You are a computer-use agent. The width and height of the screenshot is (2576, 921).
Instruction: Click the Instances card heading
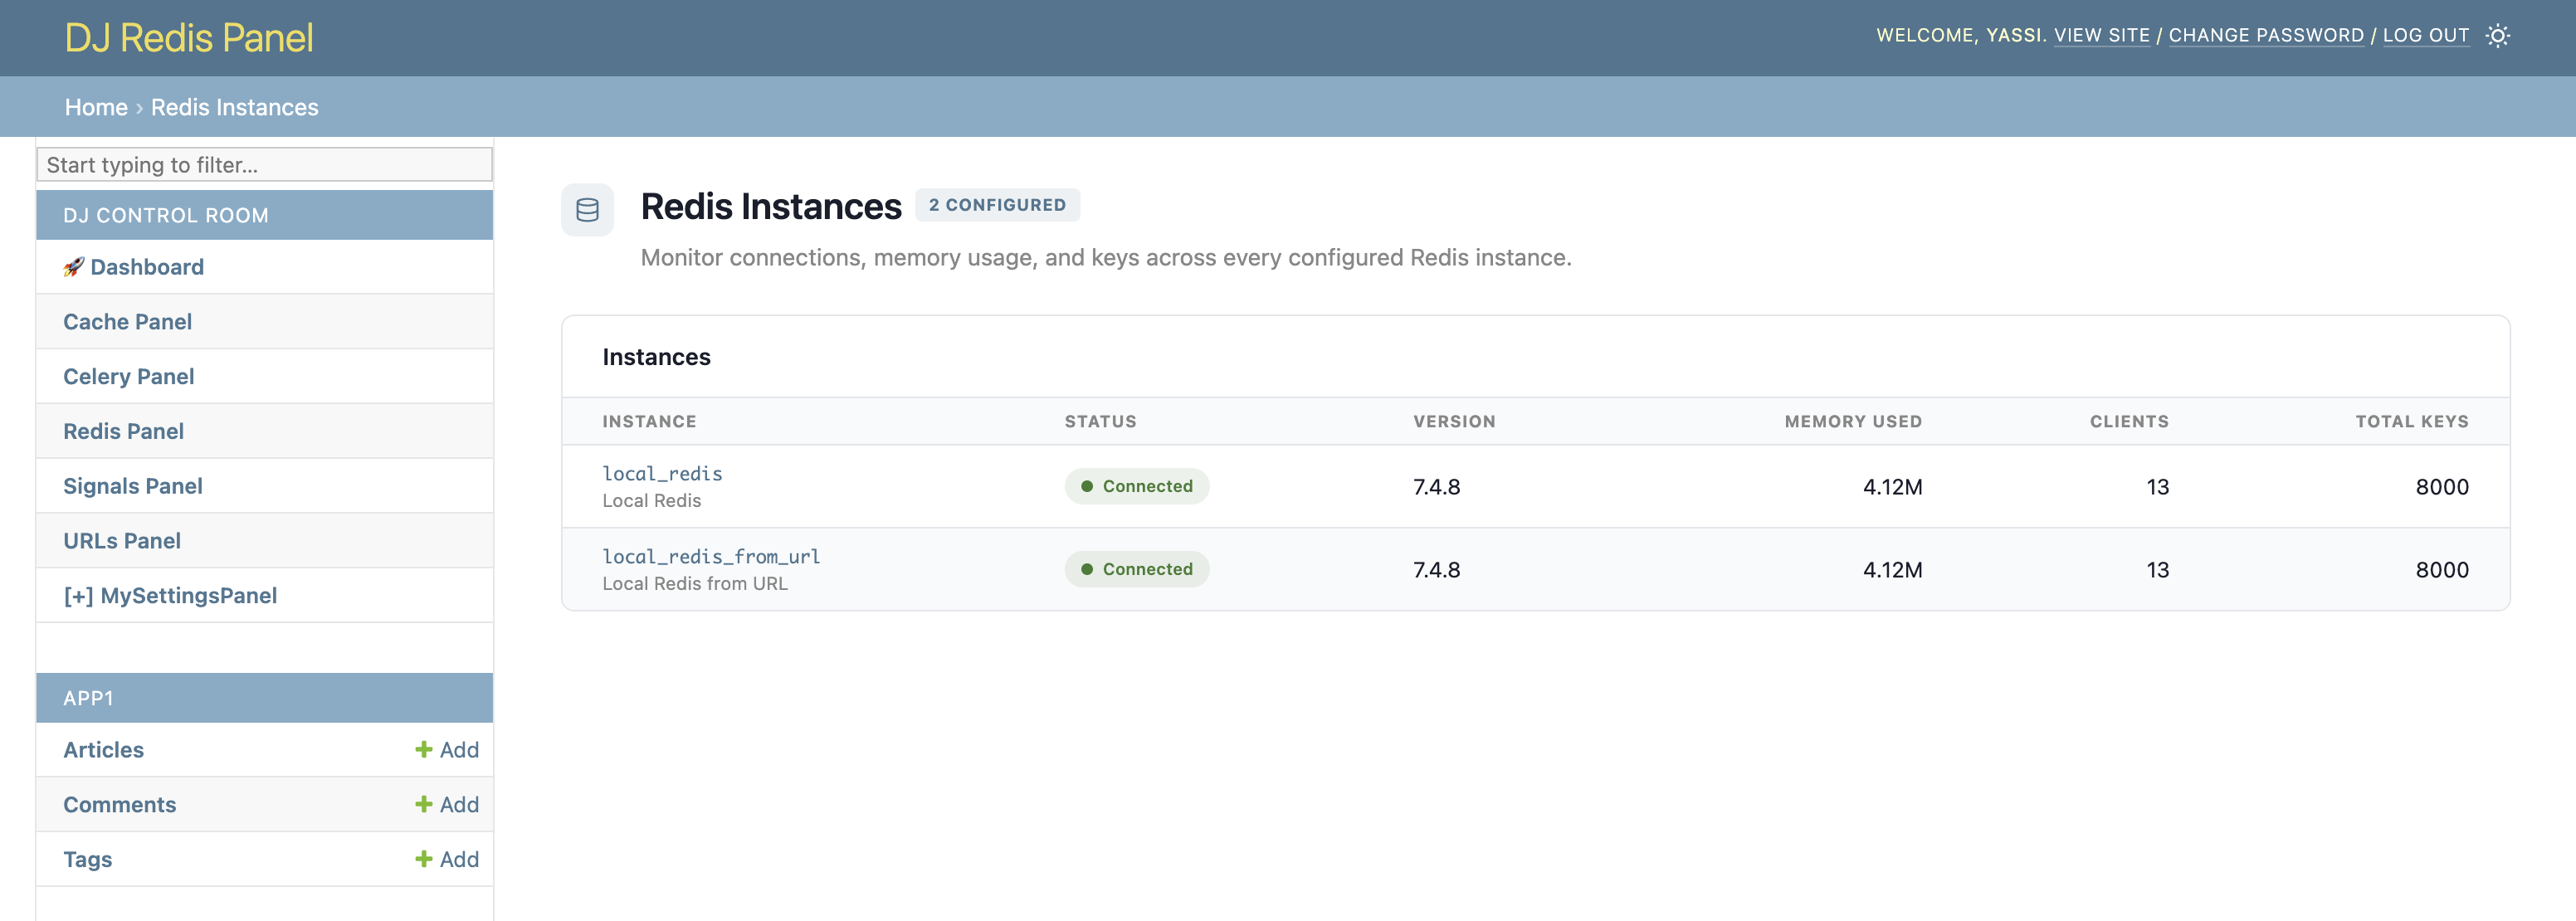[656, 357]
